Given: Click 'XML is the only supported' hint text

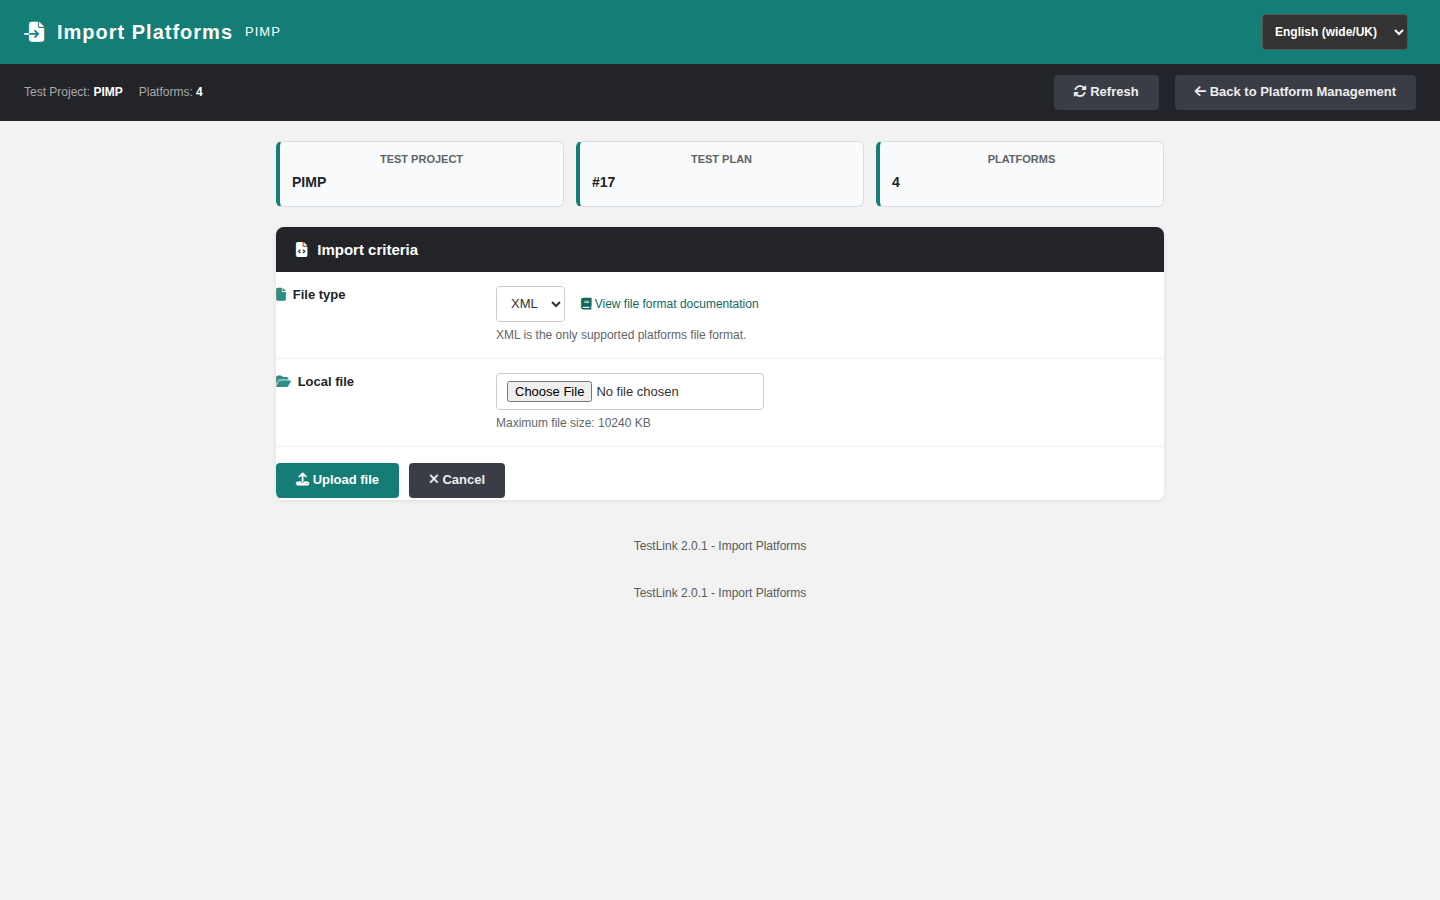Looking at the screenshot, I should tap(621, 335).
